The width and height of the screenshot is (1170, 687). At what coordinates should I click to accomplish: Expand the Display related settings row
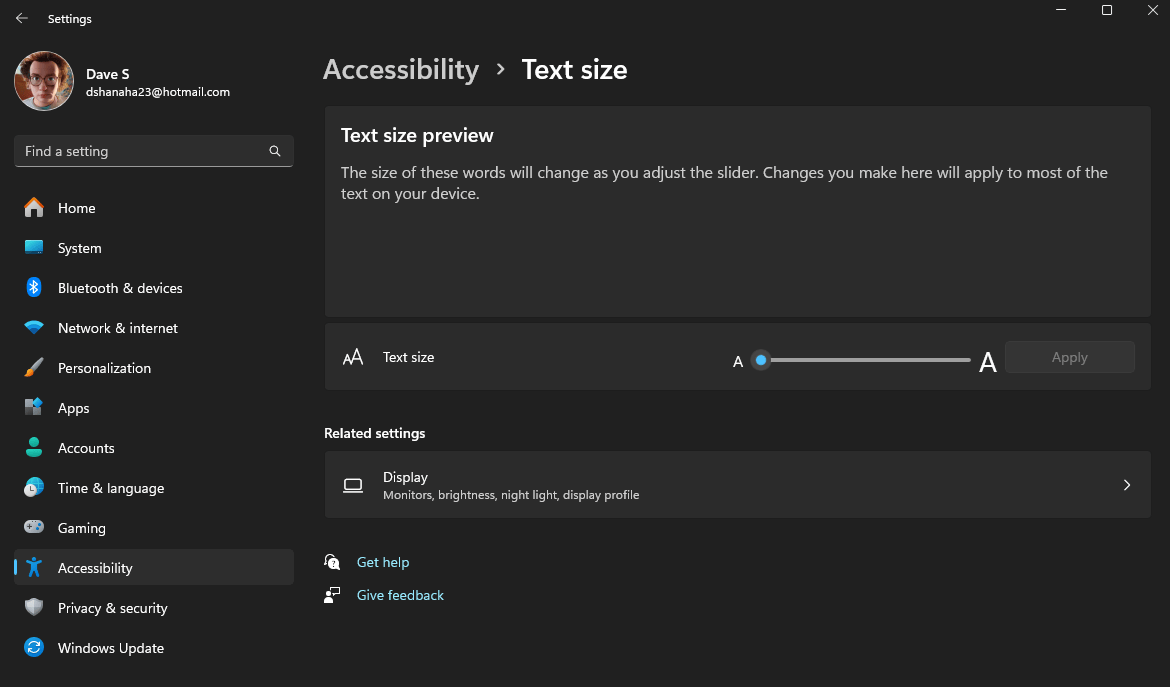pos(738,485)
